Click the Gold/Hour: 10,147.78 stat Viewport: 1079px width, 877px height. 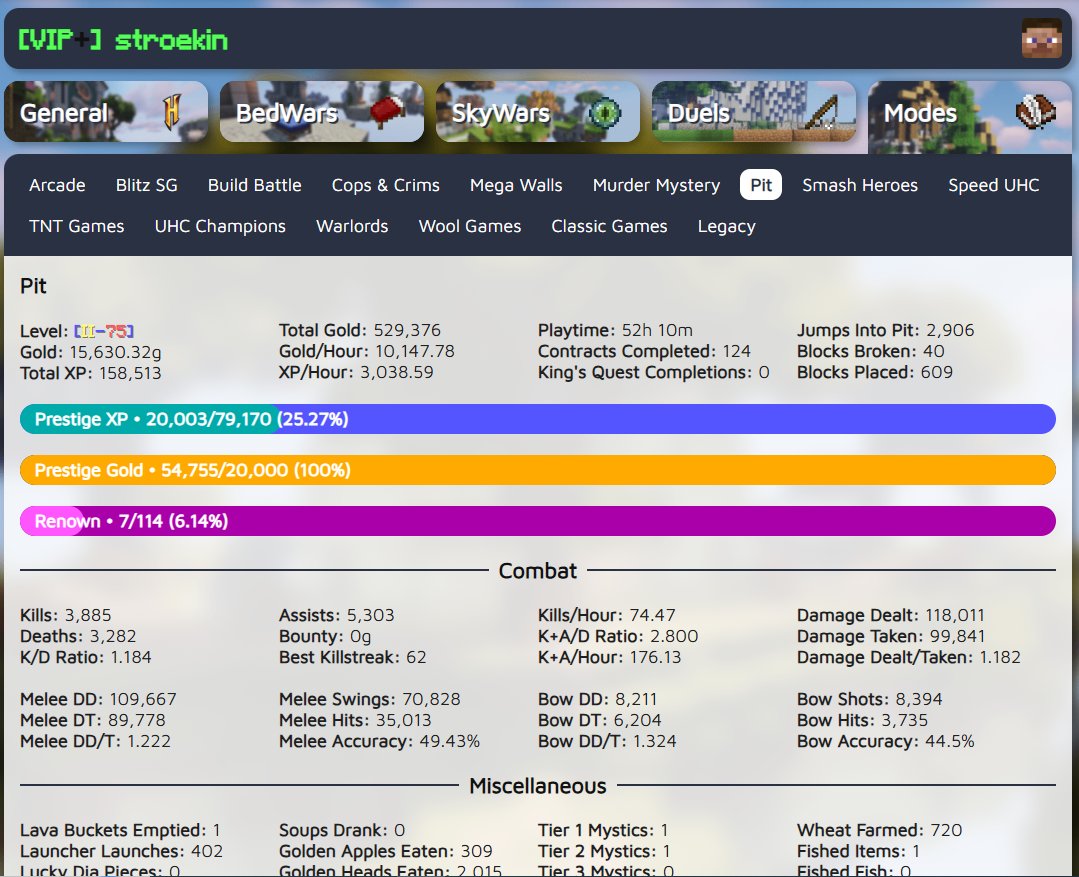[367, 351]
